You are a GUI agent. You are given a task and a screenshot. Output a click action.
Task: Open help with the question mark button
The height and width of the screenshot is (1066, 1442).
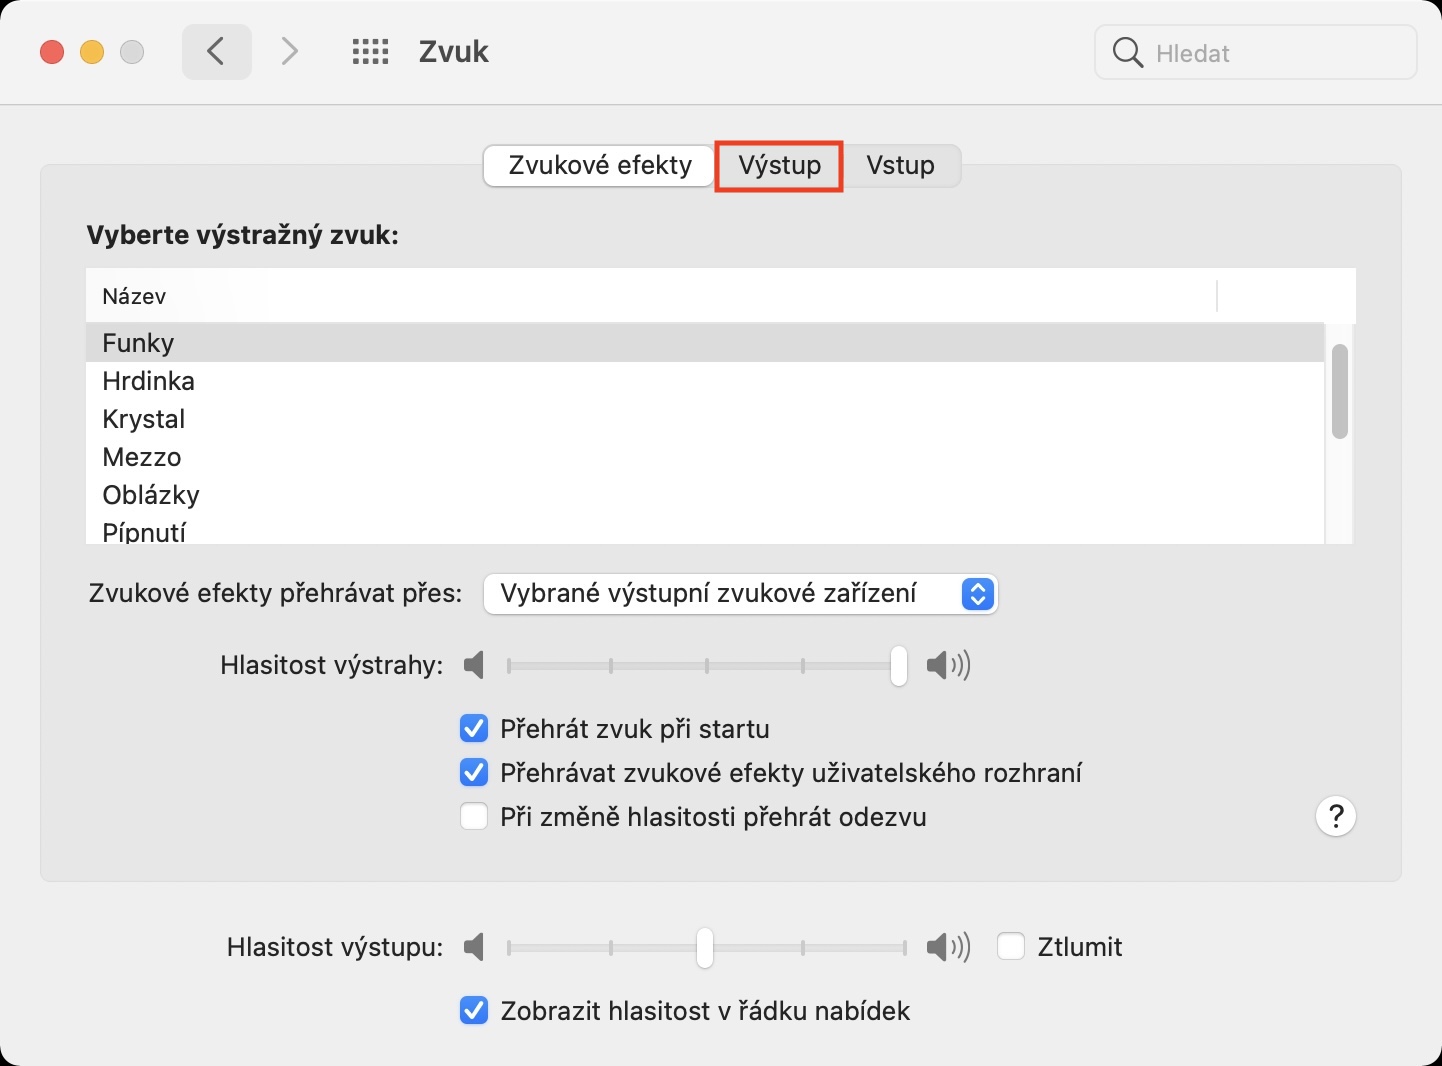(1335, 817)
